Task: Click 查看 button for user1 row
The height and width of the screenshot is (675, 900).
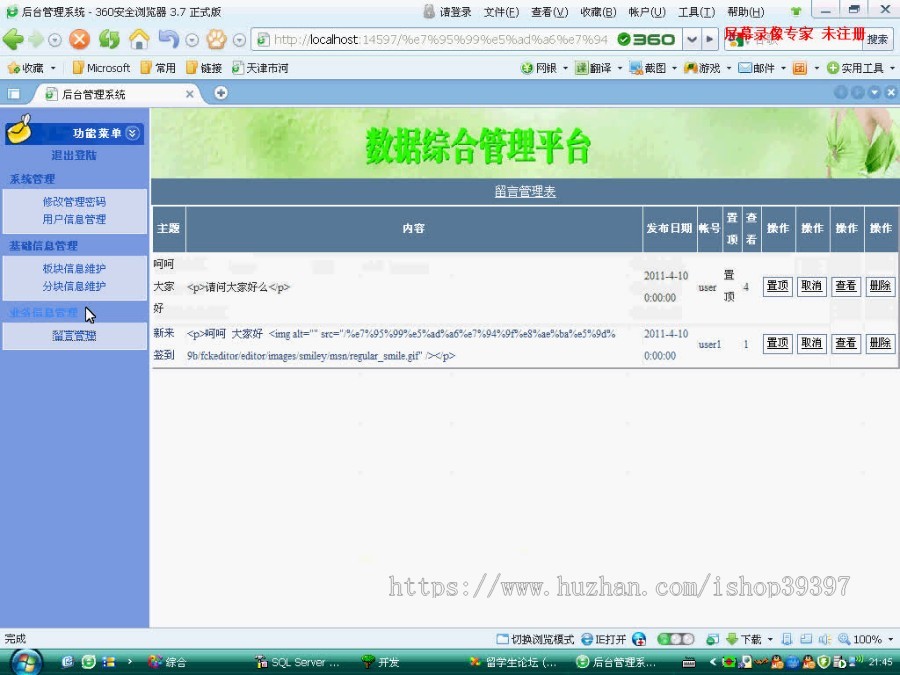Action: 846,343
